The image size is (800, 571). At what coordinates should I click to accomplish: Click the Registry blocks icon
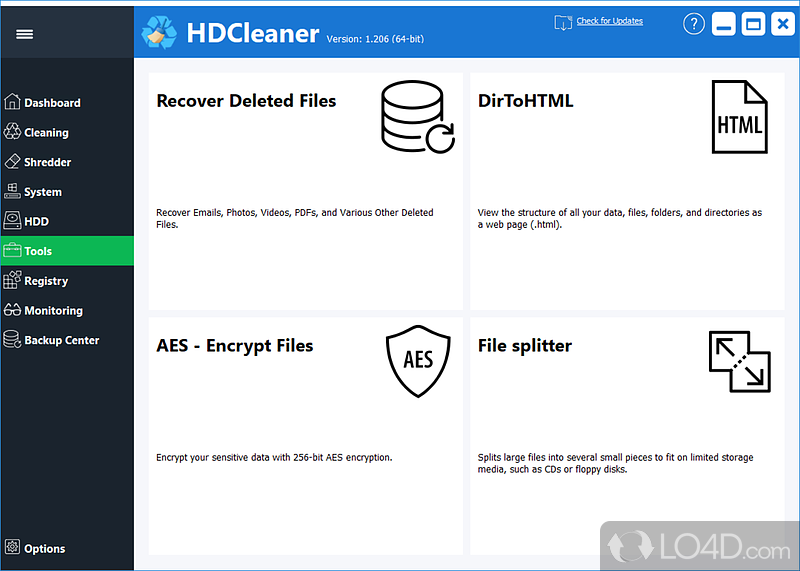12,280
